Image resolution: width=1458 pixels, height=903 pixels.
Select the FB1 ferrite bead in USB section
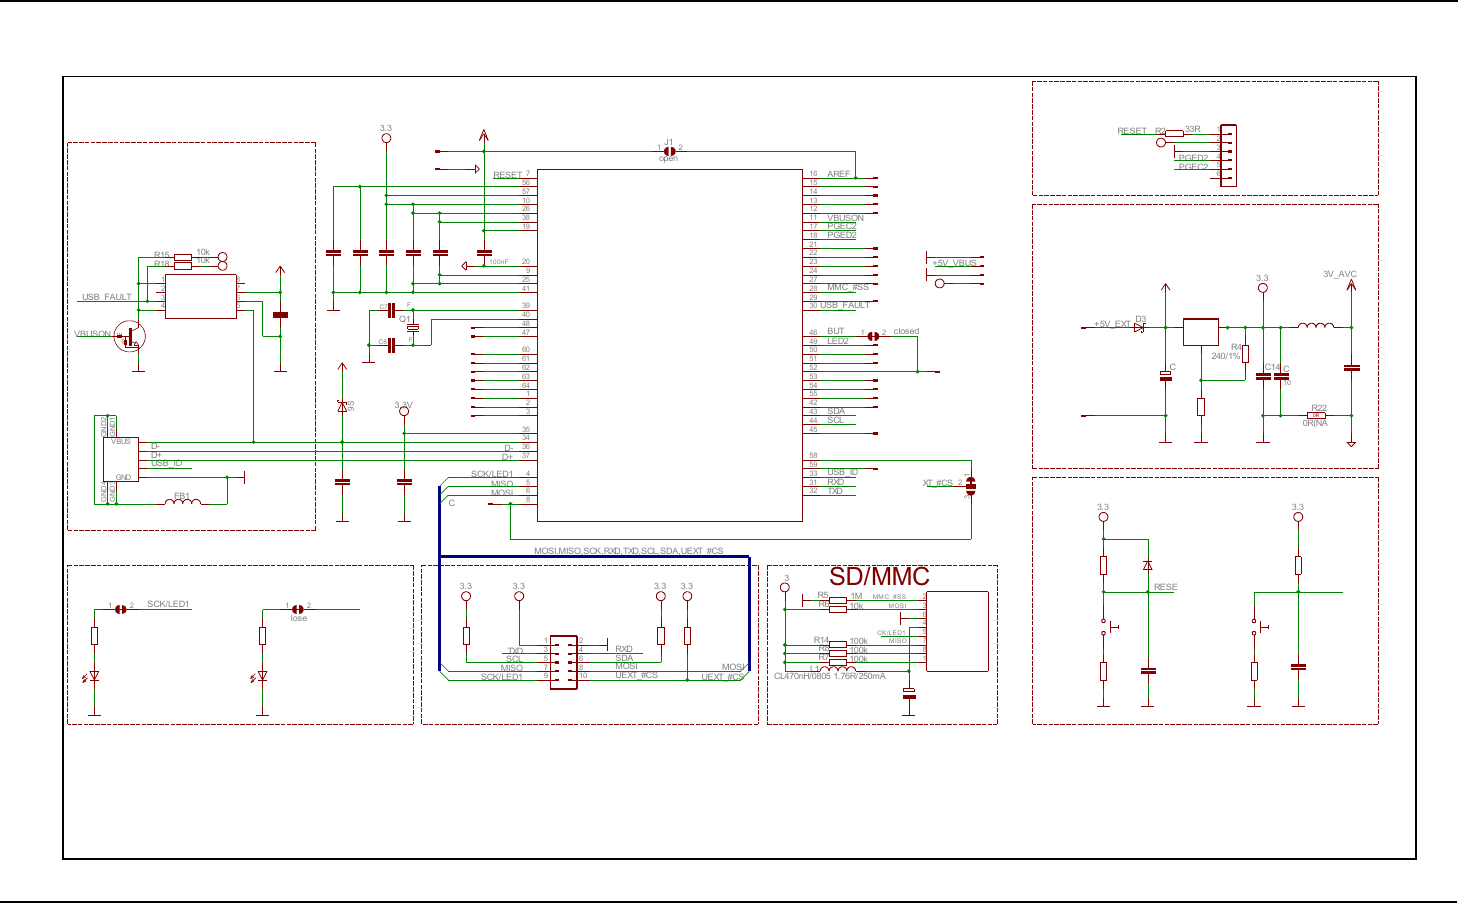tap(182, 502)
